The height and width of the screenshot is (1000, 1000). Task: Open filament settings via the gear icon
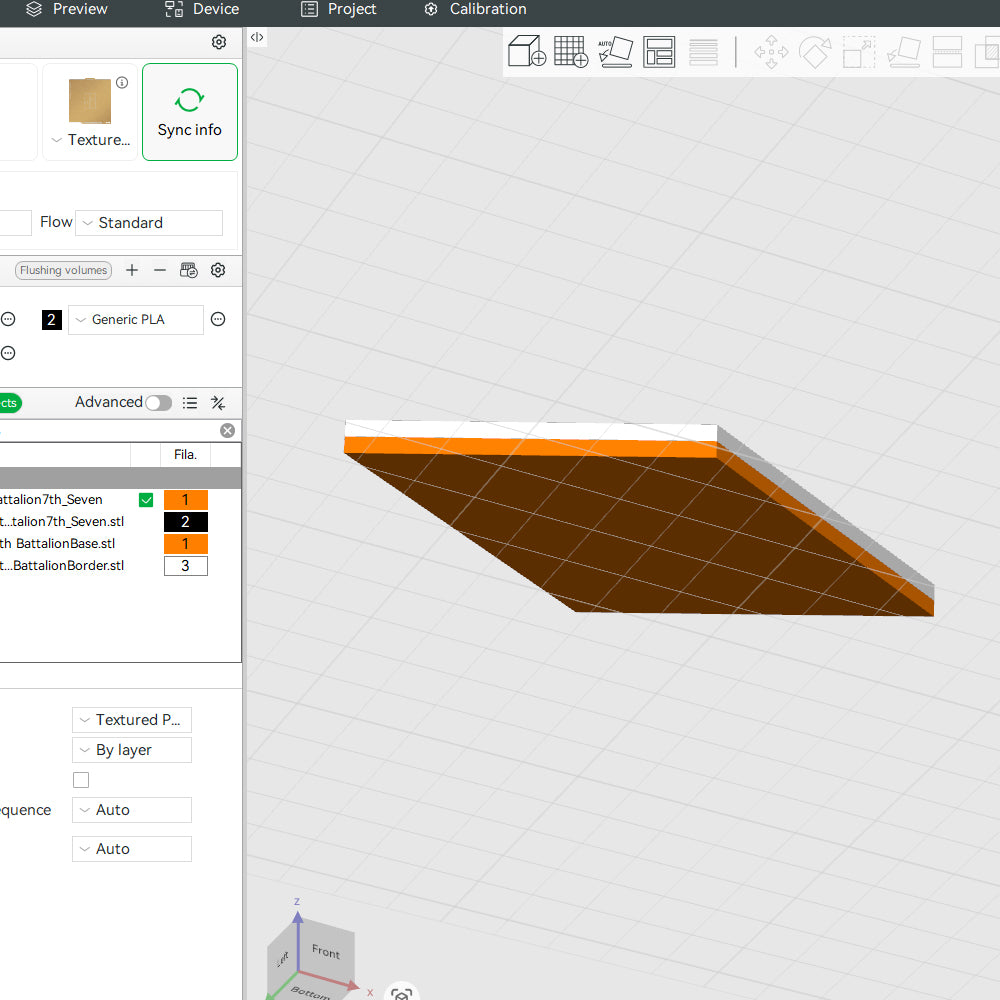(x=218, y=270)
